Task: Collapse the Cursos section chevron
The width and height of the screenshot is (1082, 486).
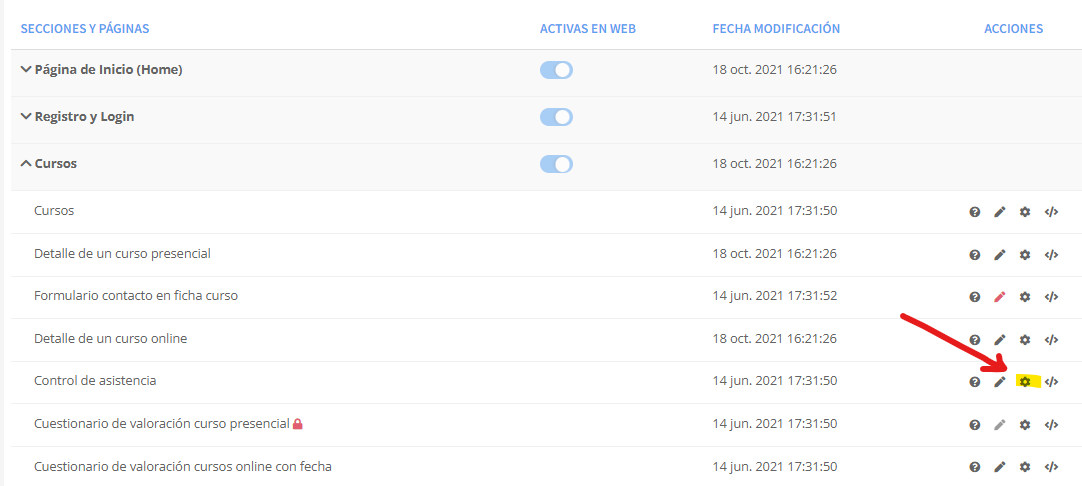Action: (x=26, y=164)
